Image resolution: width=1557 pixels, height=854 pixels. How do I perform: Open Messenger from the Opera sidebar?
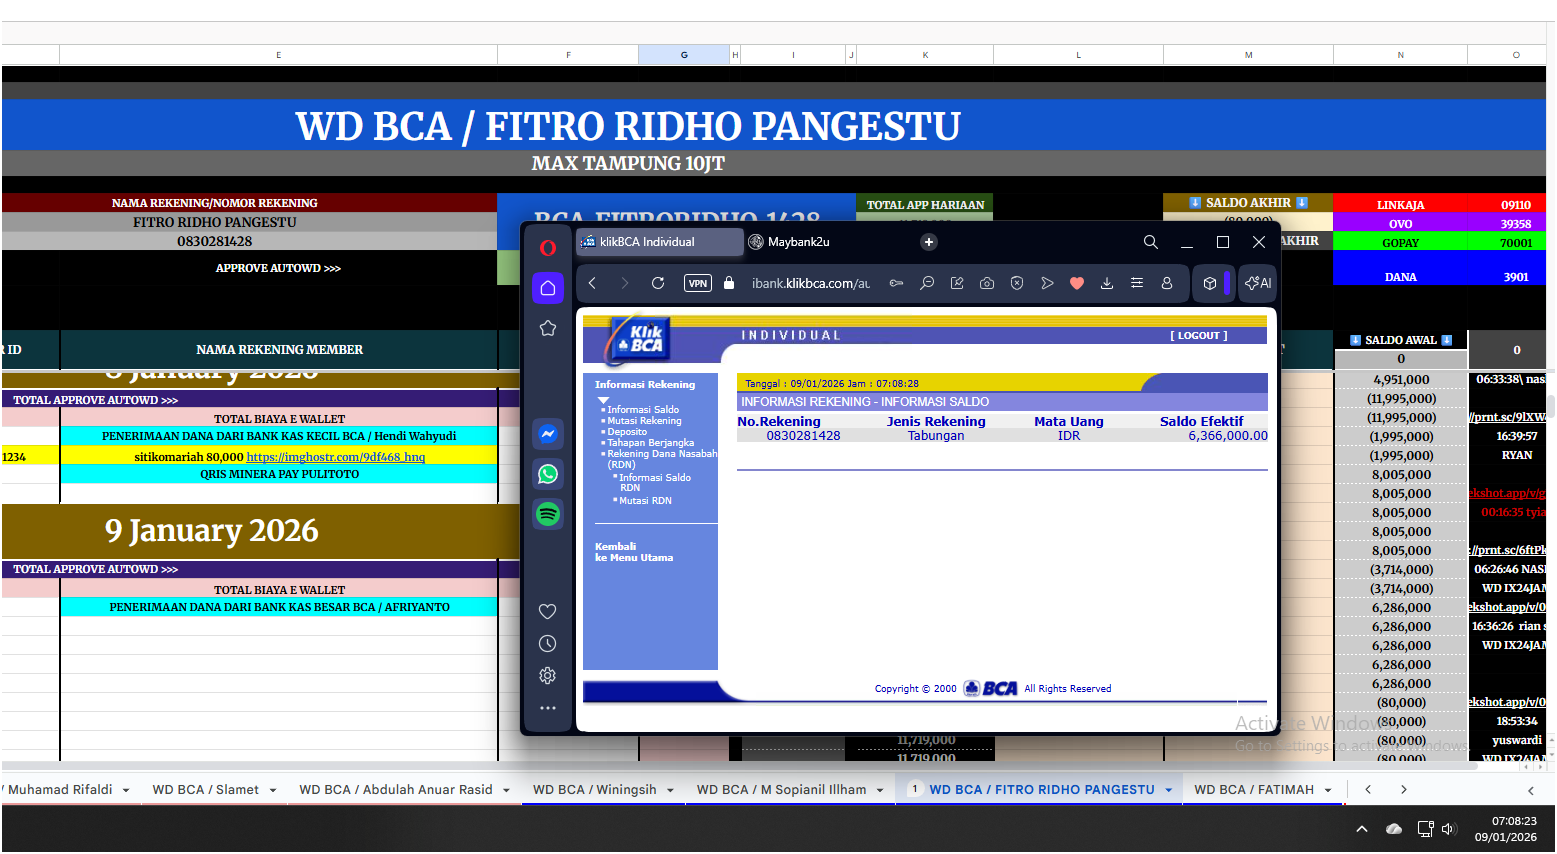click(548, 434)
